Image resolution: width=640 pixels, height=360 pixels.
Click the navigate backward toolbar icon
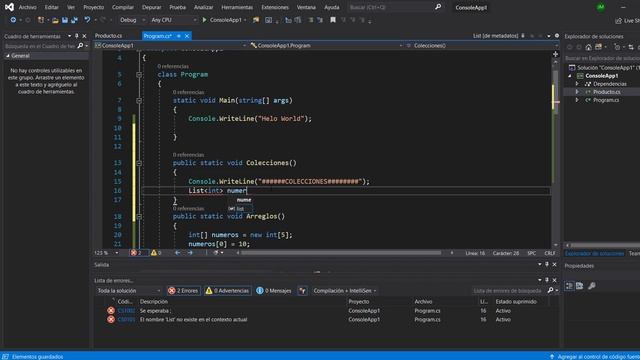(13, 20)
